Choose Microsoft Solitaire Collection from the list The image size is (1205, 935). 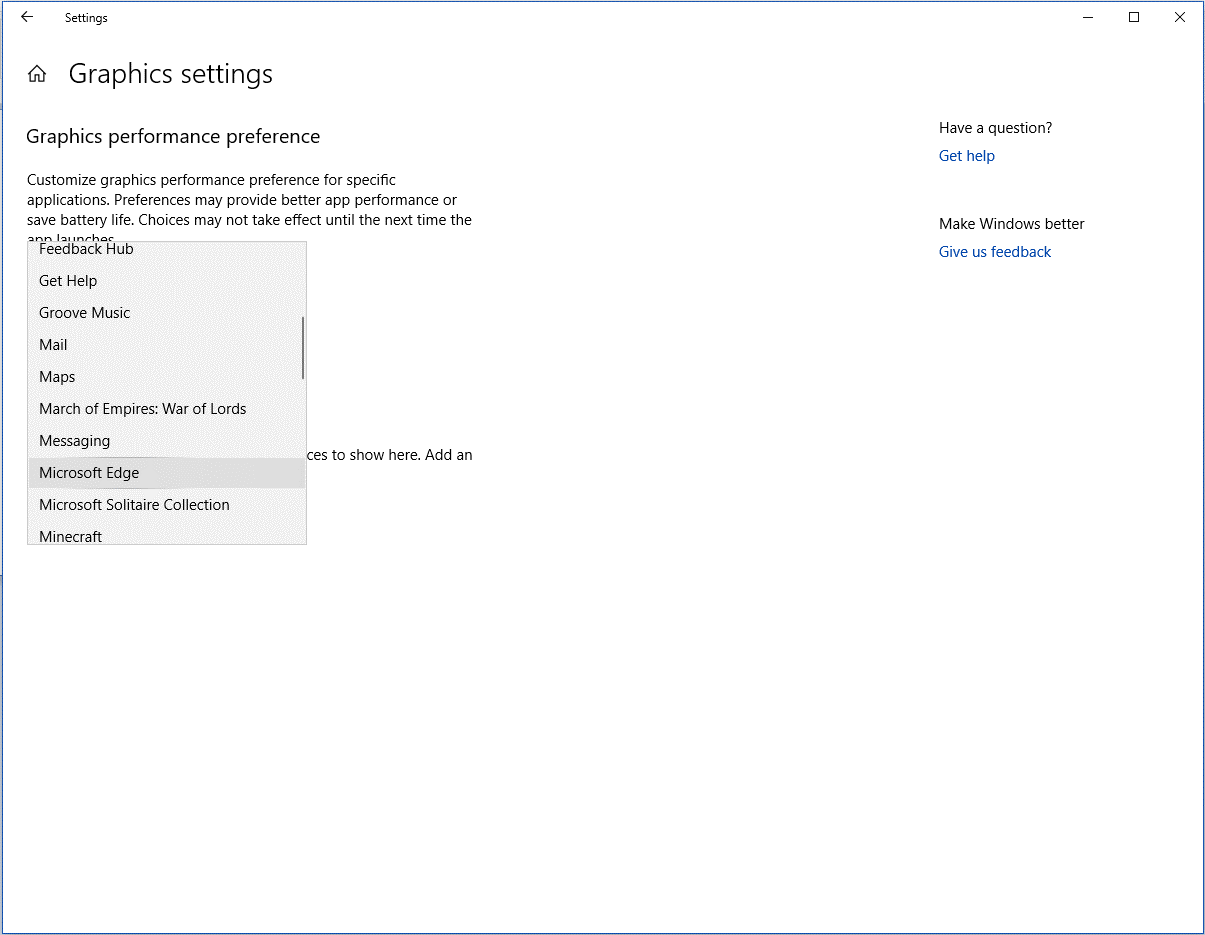point(167,505)
